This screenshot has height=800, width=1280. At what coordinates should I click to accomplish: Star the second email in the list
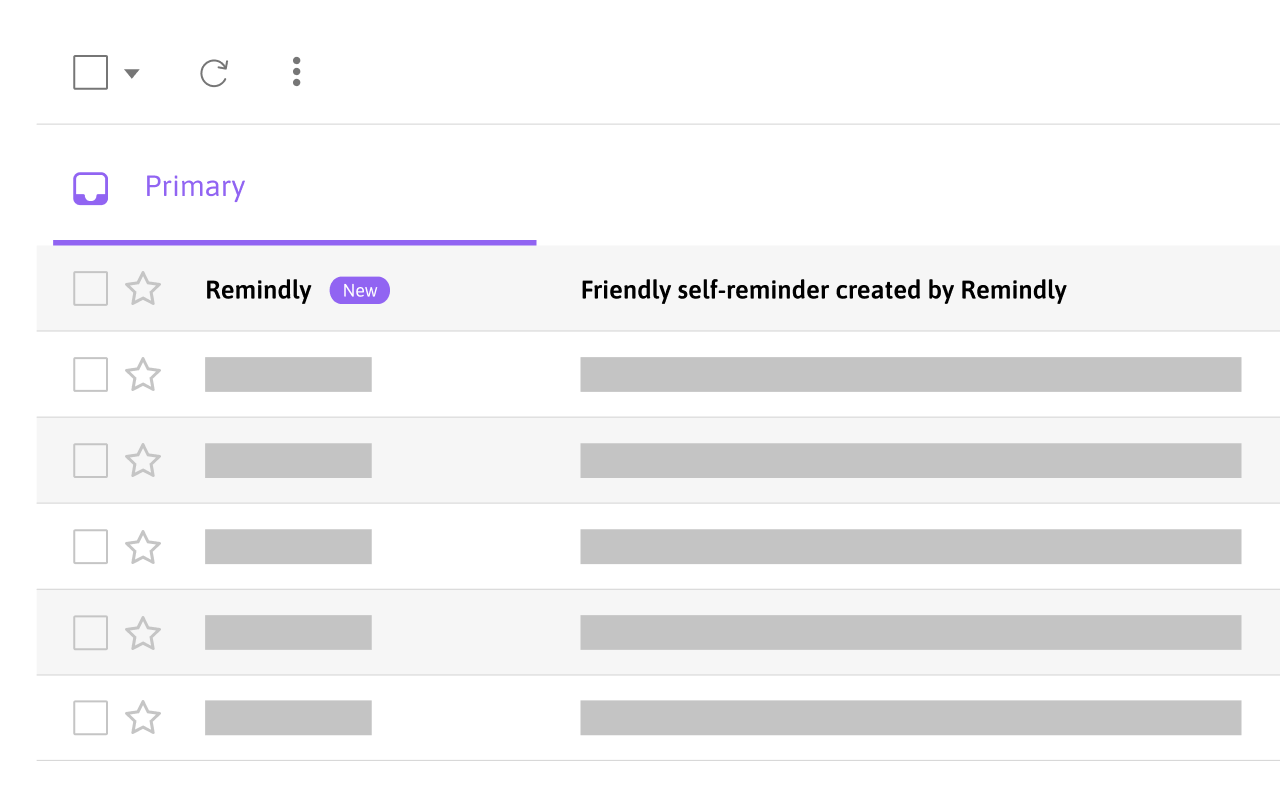coord(143,374)
